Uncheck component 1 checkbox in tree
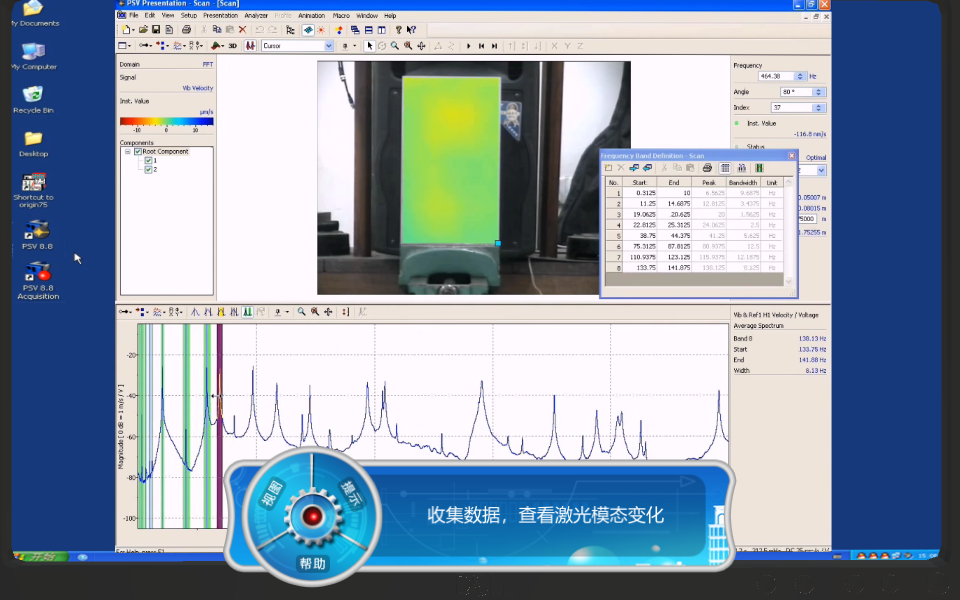 148,160
